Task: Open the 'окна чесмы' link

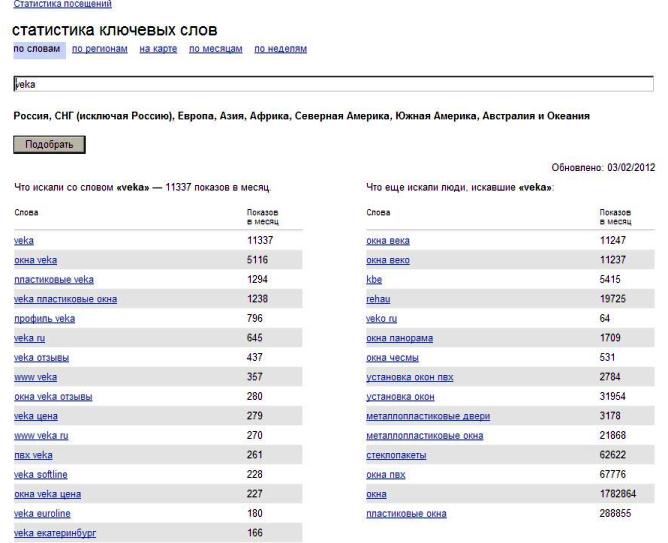Action: click(392, 358)
